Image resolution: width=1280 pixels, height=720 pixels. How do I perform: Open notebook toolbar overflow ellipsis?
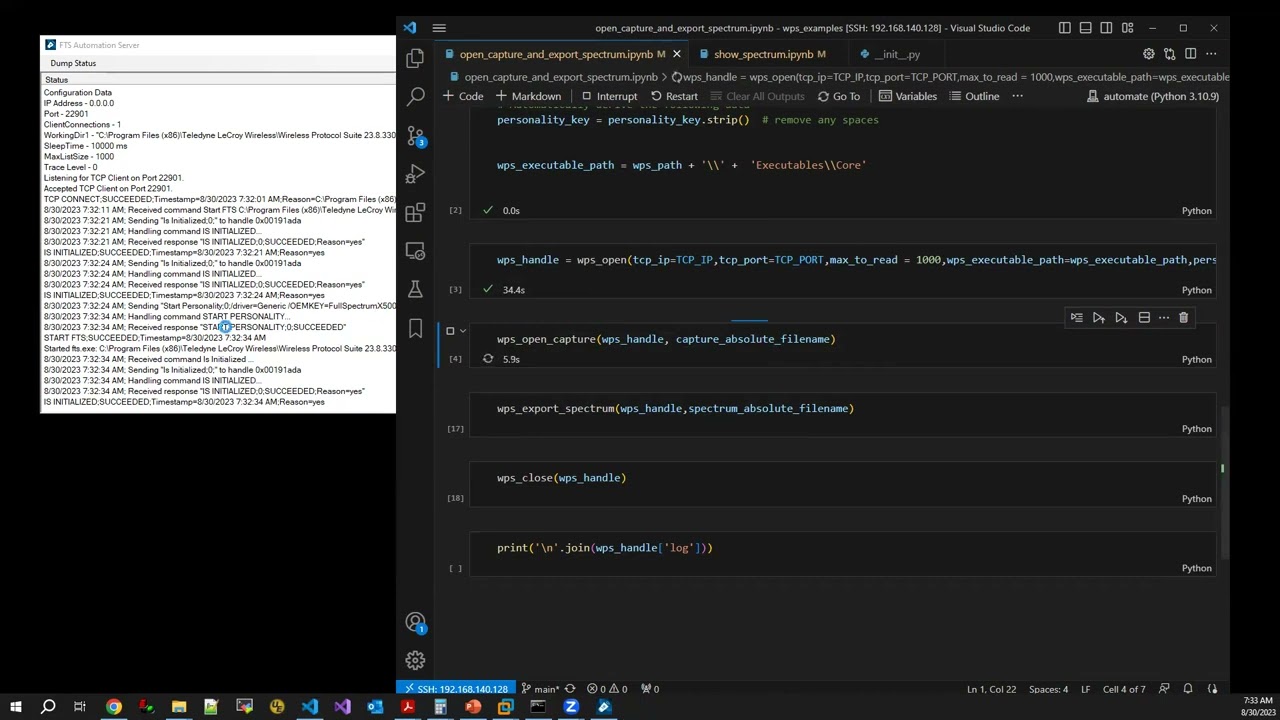click(x=1017, y=96)
